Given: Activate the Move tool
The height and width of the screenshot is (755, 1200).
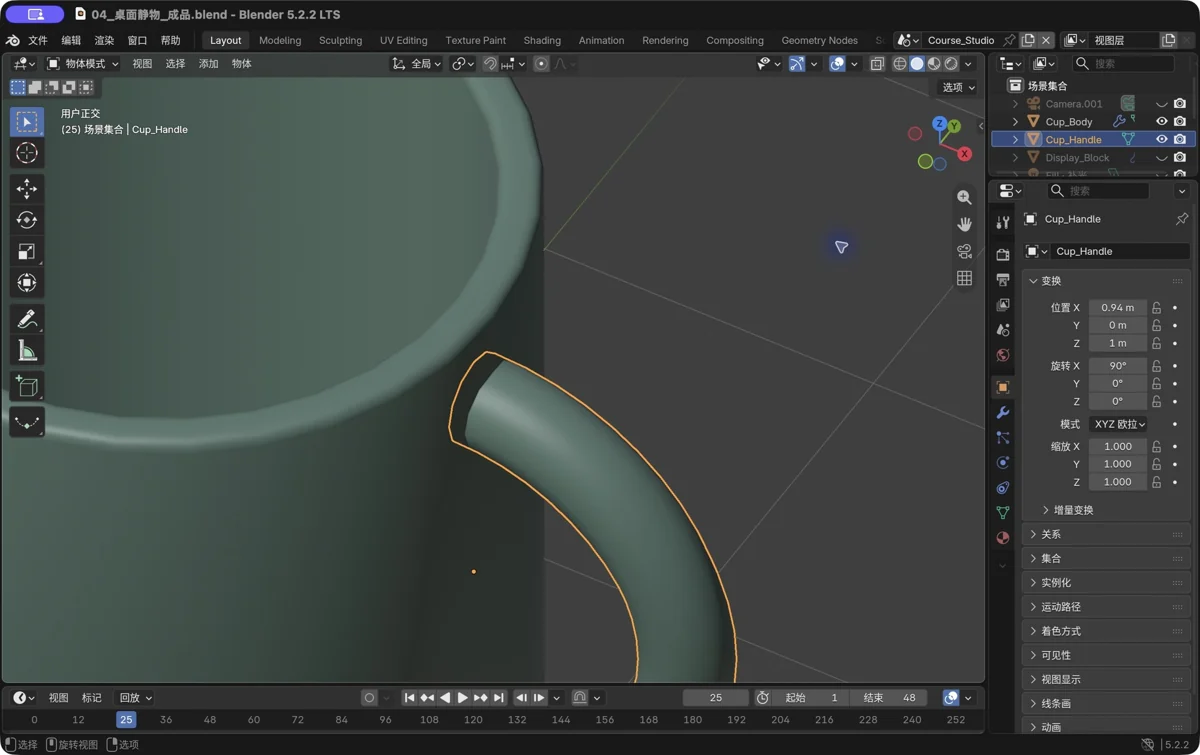Looking at the screenshot, I should click(x=27, y=189).
